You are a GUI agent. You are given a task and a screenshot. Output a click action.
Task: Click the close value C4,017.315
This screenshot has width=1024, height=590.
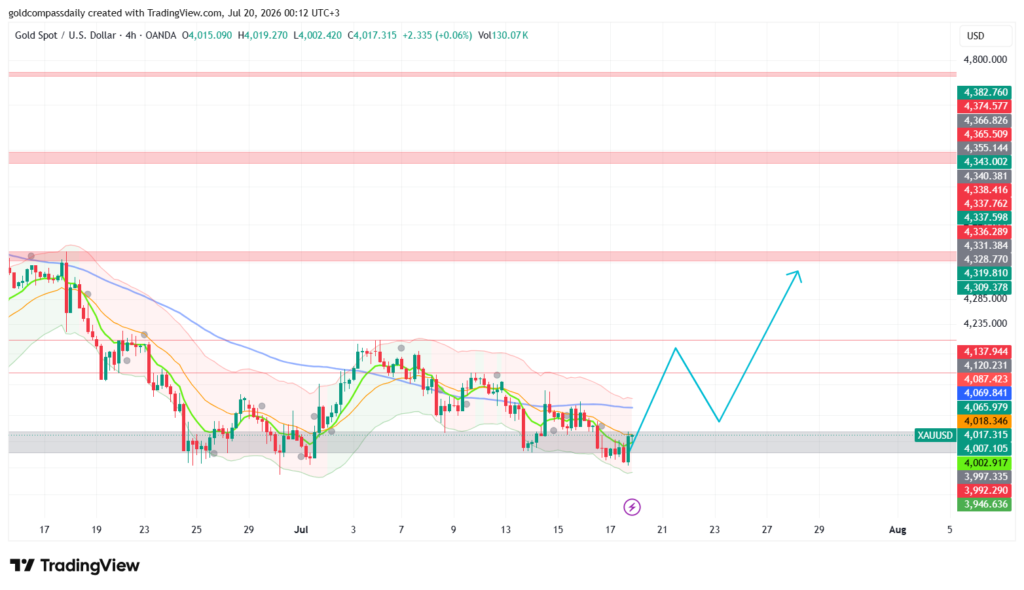click(372, 35)
